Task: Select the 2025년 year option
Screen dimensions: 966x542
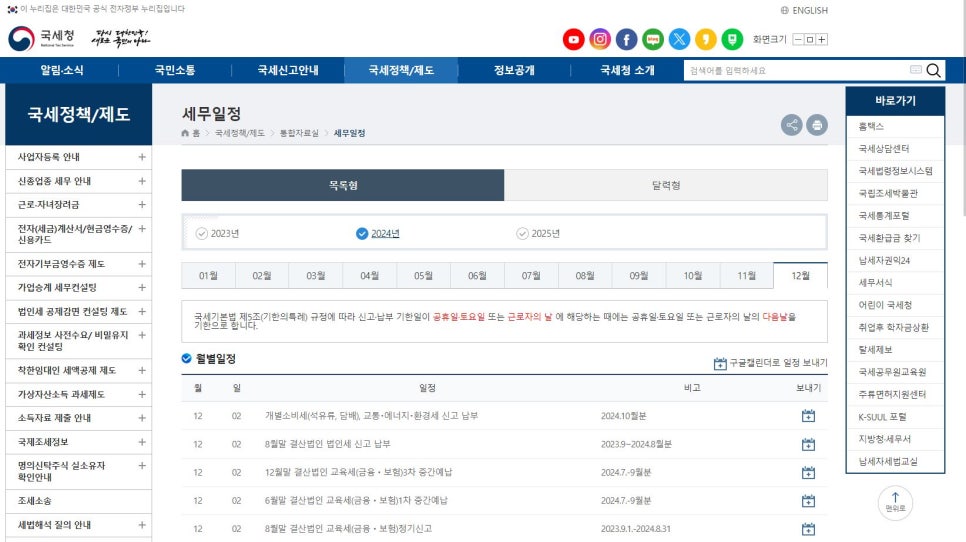Action: (x=538, y=234)
